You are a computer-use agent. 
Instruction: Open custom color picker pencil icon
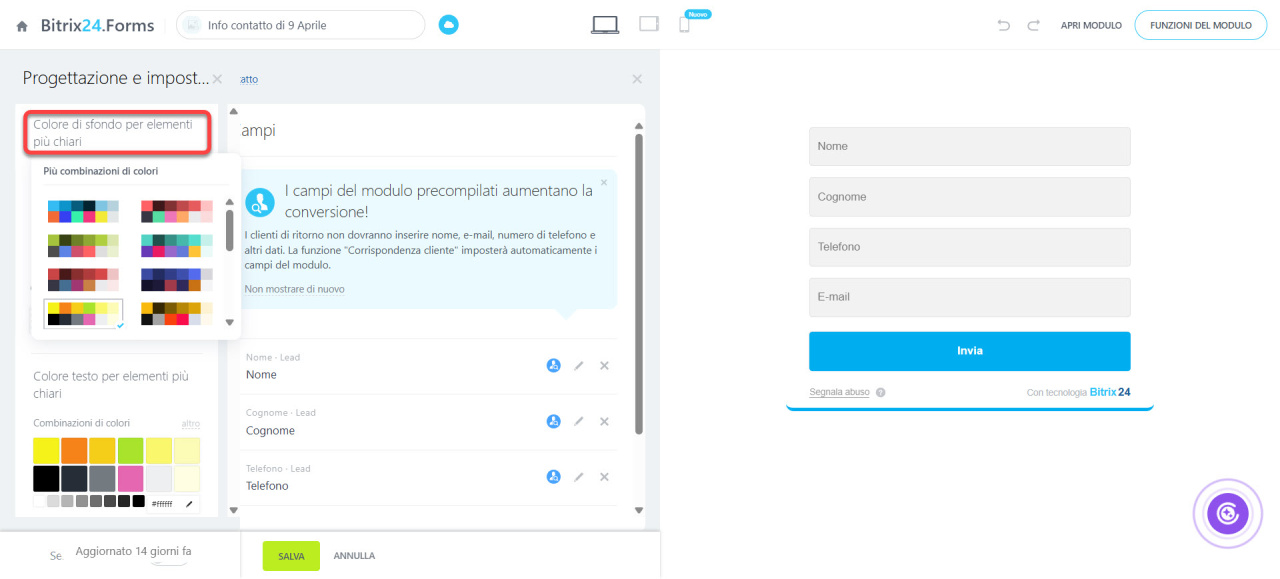[189, 503]
